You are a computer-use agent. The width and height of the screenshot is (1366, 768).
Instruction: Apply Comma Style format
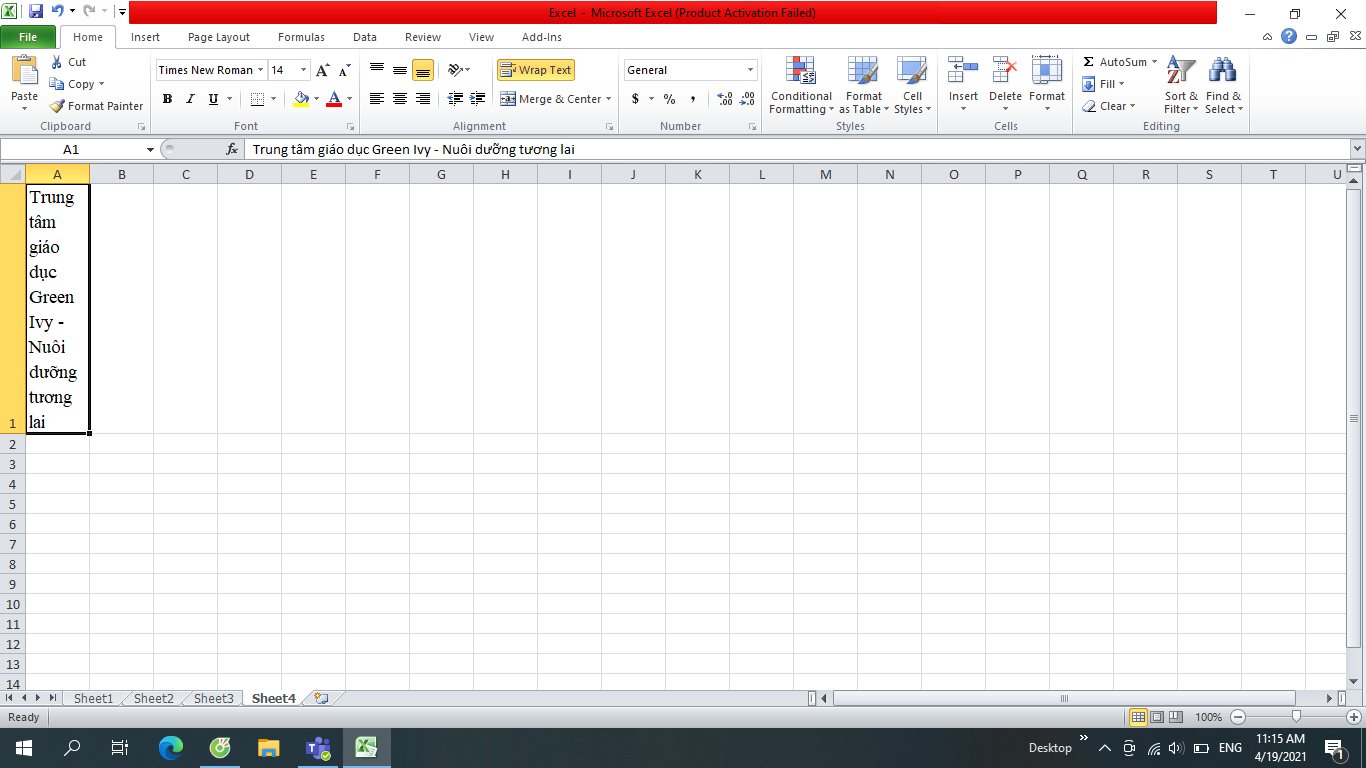click(x=693, y=99)
